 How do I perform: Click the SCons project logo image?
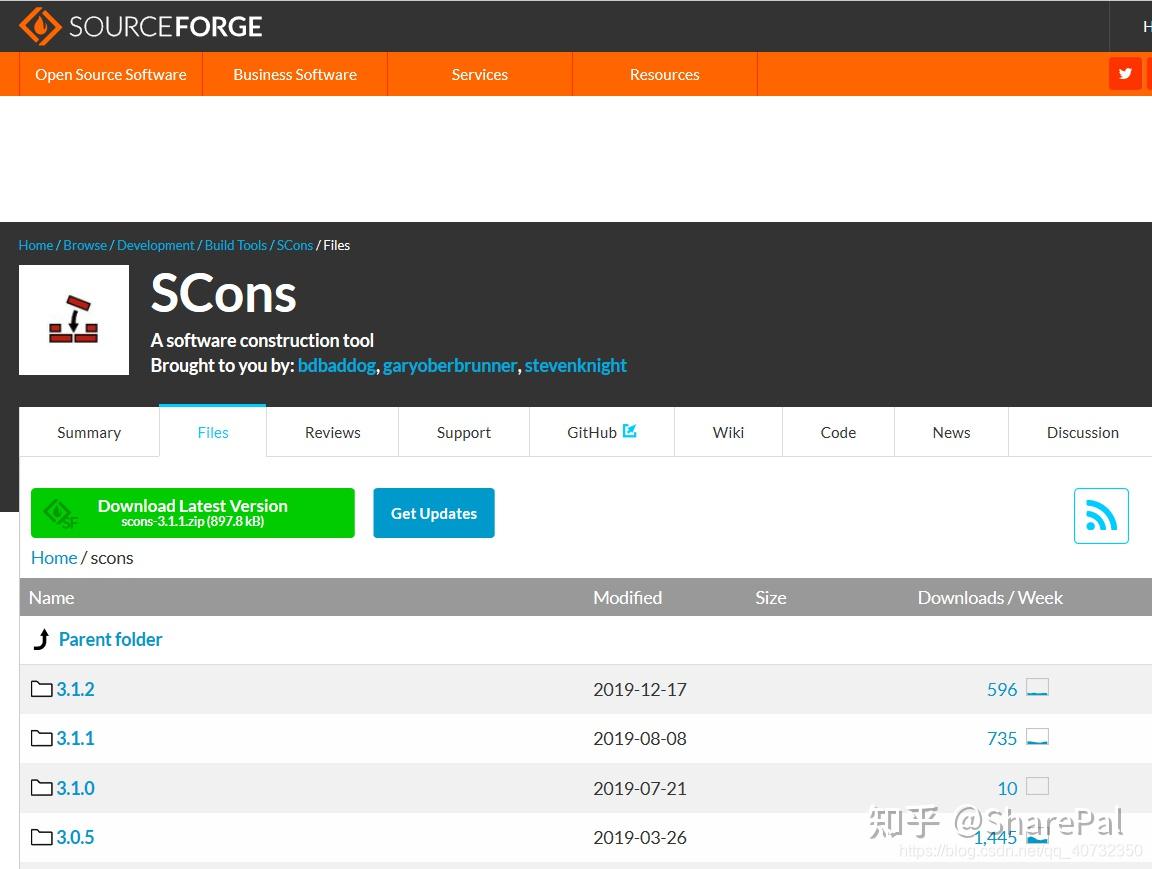(x=74, y=320)
